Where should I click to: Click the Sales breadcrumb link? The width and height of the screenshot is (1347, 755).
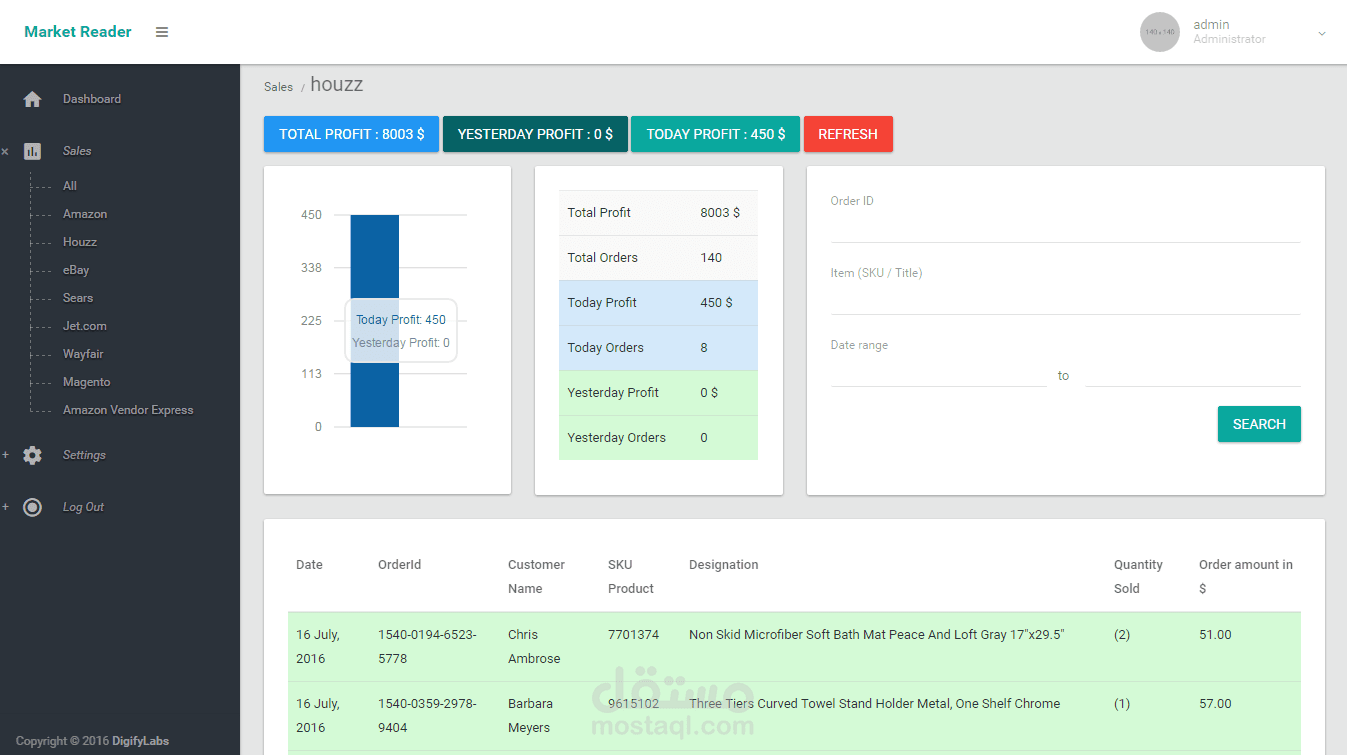click(x=278, y=87)
